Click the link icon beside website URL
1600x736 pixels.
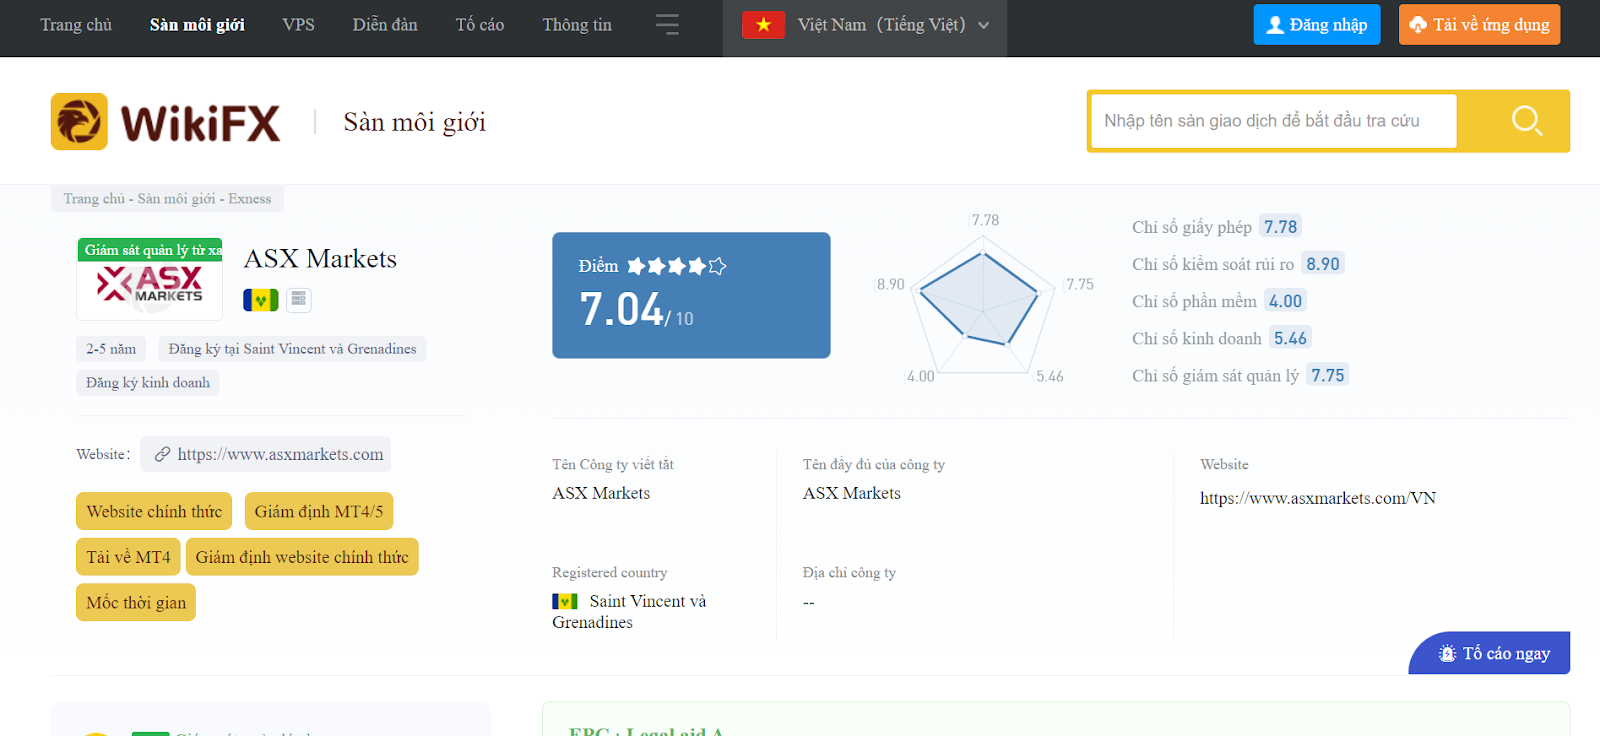pyautogui.click(x=162, y=454)
